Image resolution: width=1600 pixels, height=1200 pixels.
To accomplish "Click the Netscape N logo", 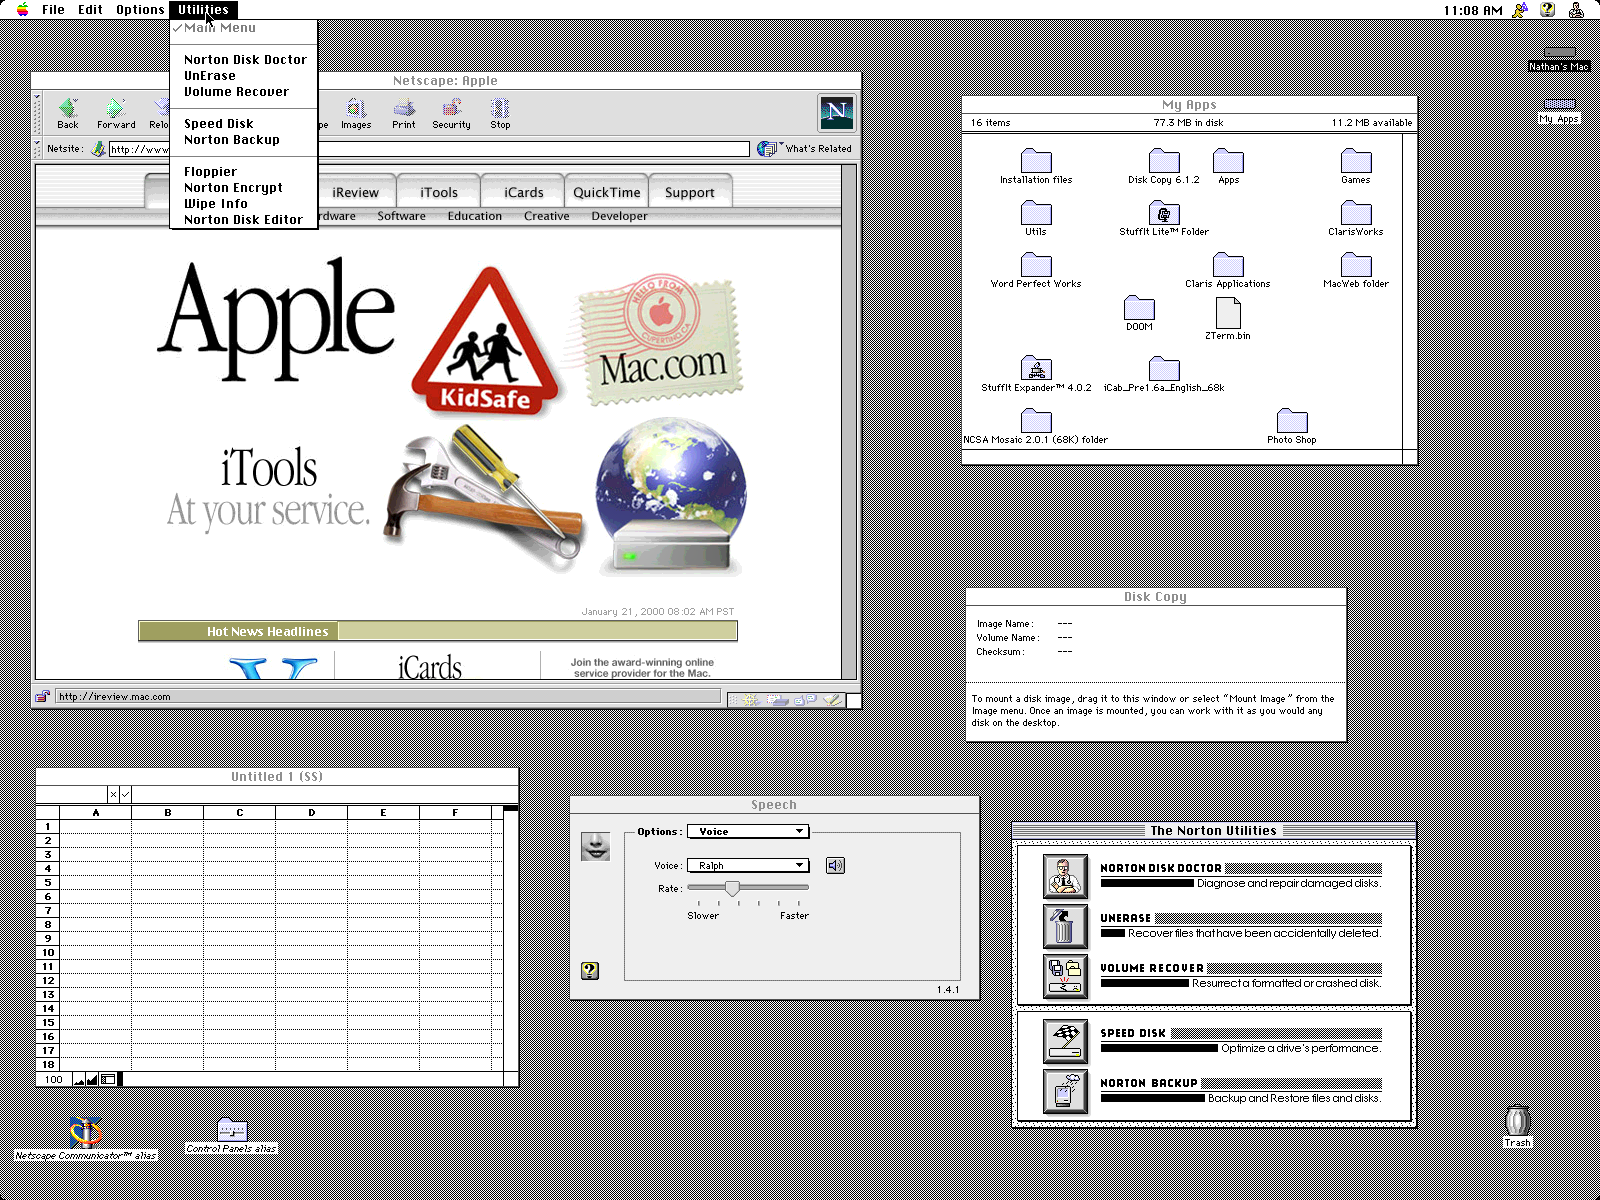I will 837,113.
